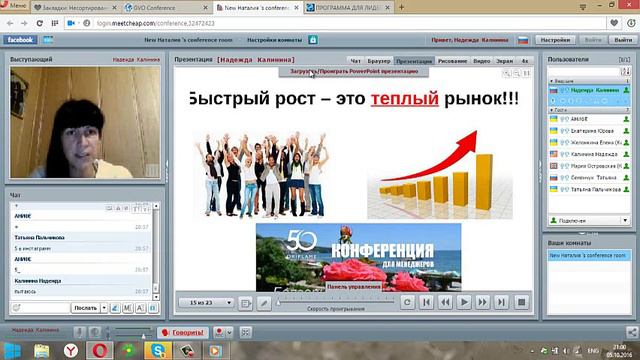The height and width of the screenshot is (360, 640).
Task: Open Настройки комнаты link
Action: tap(274, 40)
